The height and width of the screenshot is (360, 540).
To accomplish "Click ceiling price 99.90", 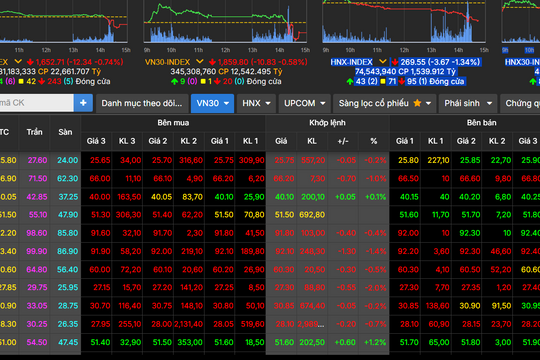I will [37, 251].
